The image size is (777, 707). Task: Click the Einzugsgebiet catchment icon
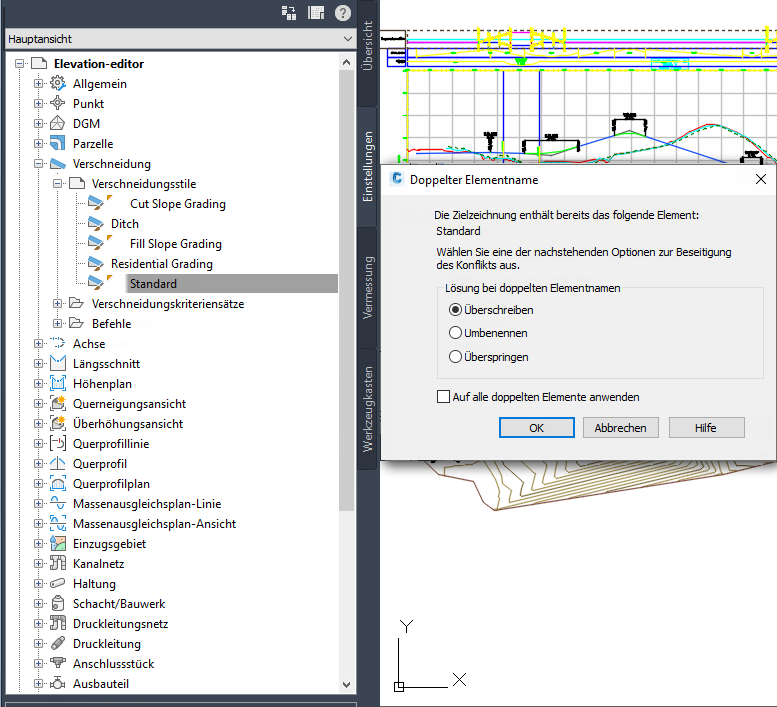[57, 543]
